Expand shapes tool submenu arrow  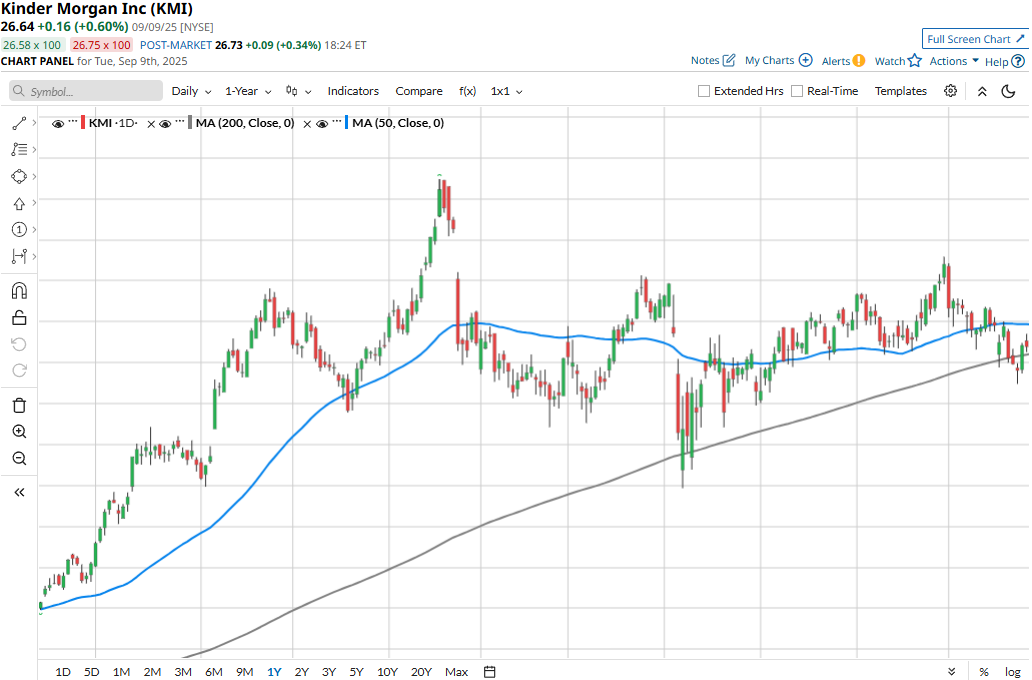(x=34, y=176)
